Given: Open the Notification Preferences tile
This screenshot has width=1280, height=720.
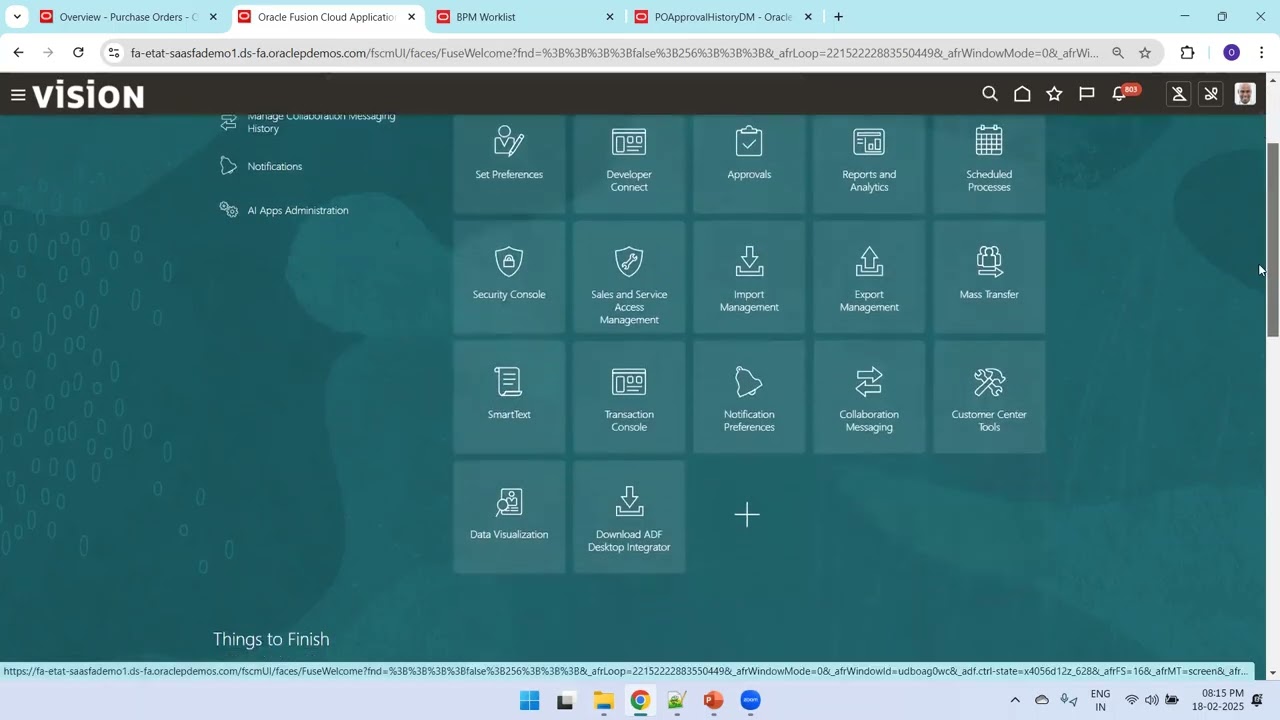Looking at the screenshot, I should point(749,397).
